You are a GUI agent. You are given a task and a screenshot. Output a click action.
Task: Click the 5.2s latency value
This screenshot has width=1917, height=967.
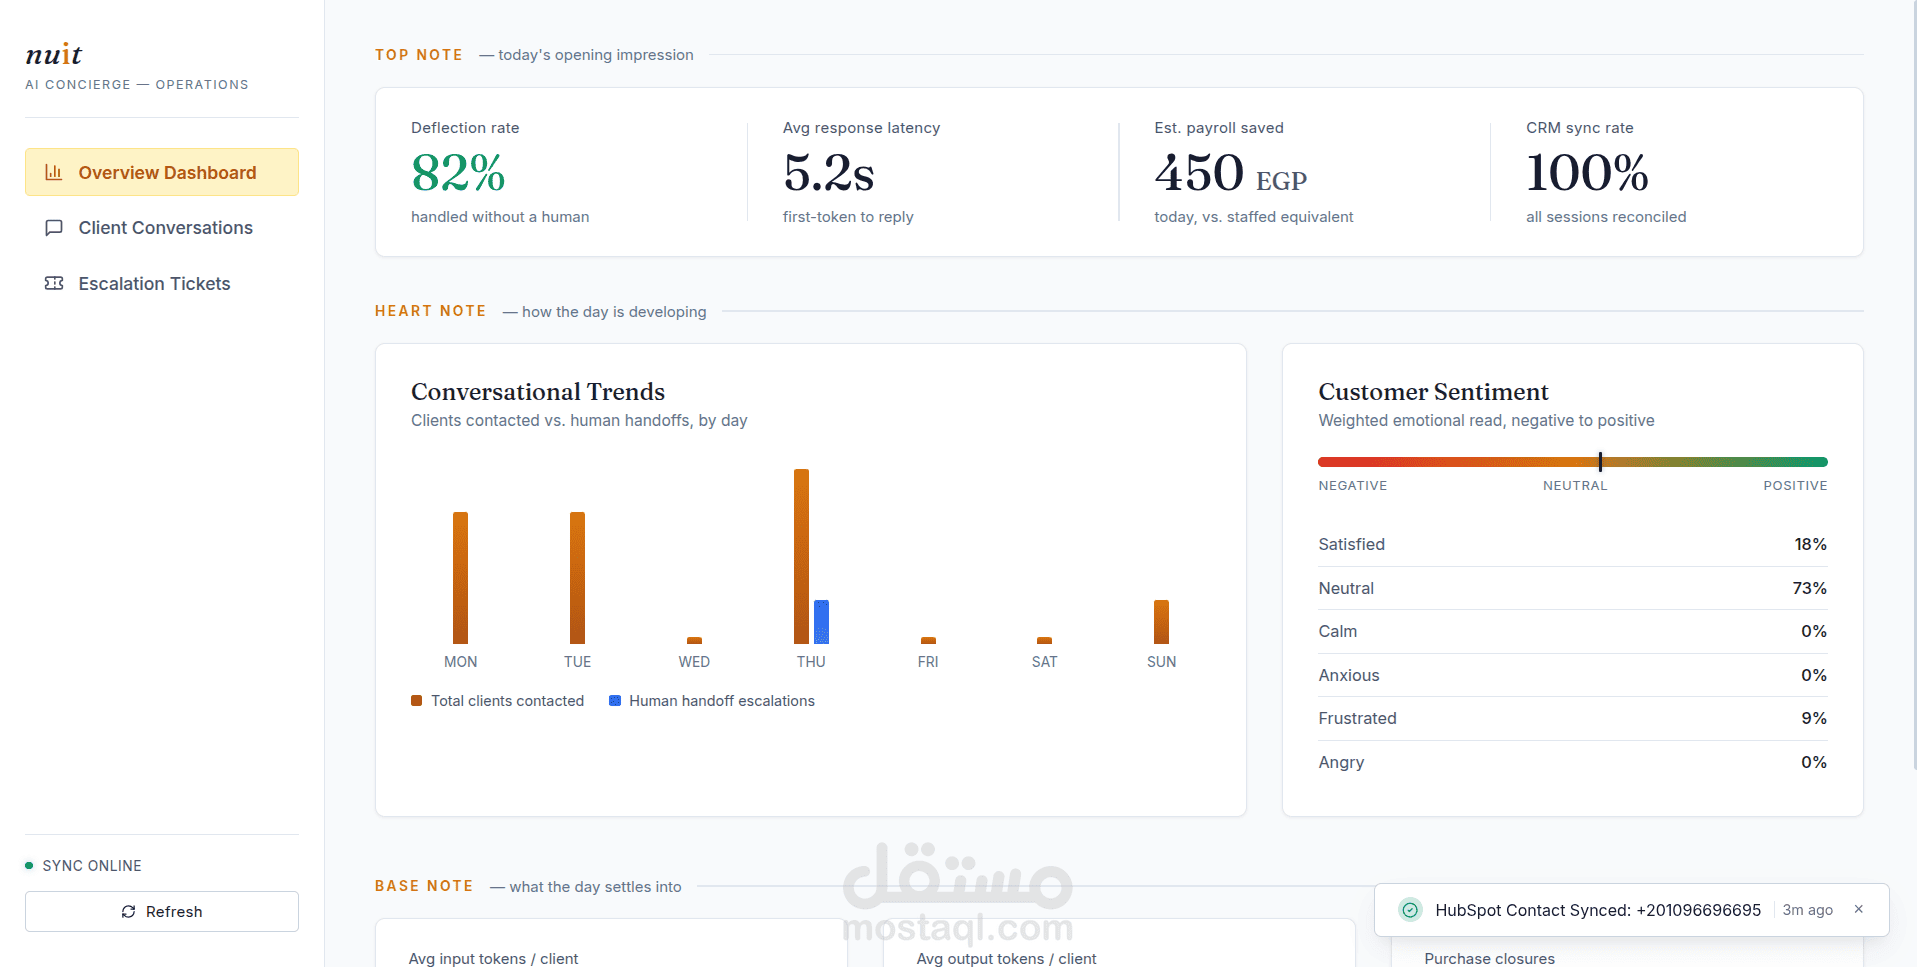click(829, 173)
